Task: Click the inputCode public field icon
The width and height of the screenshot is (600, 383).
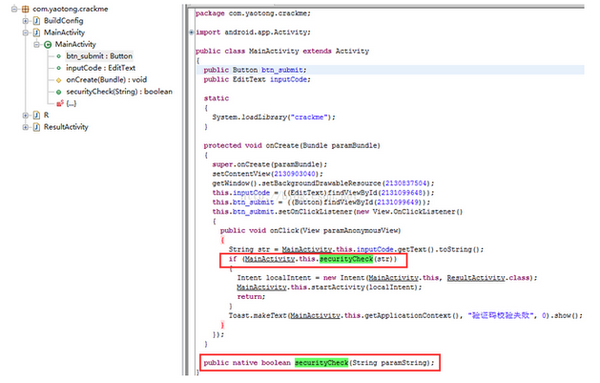Action: coord(59,68)
